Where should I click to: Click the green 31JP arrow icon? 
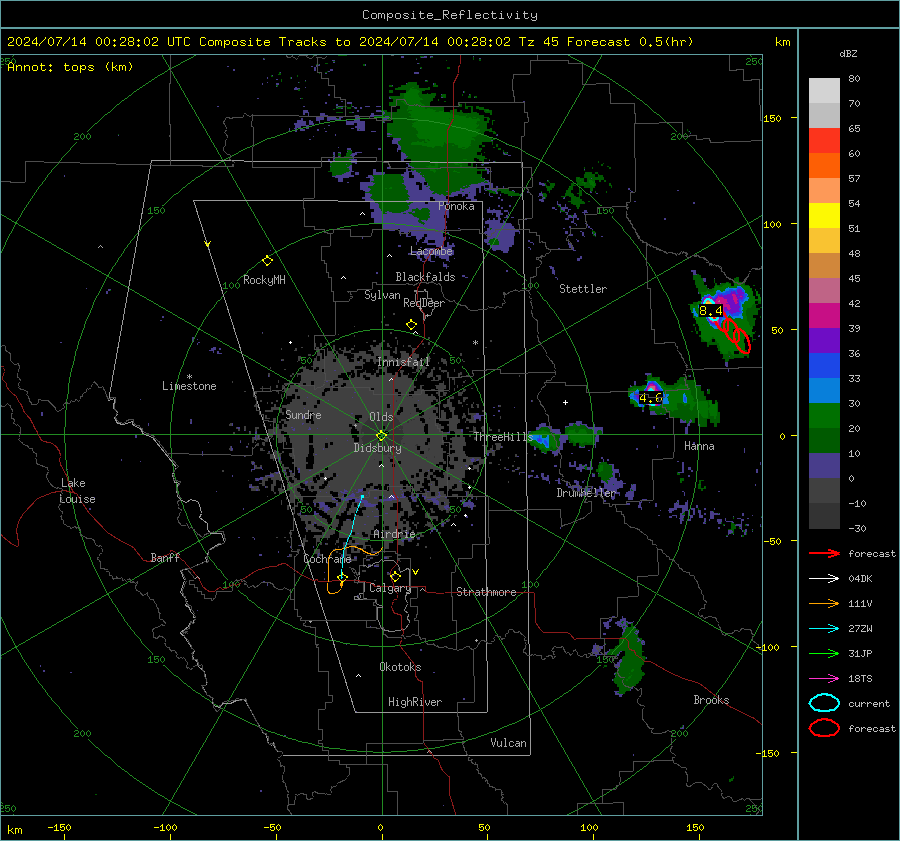(824, 653)
